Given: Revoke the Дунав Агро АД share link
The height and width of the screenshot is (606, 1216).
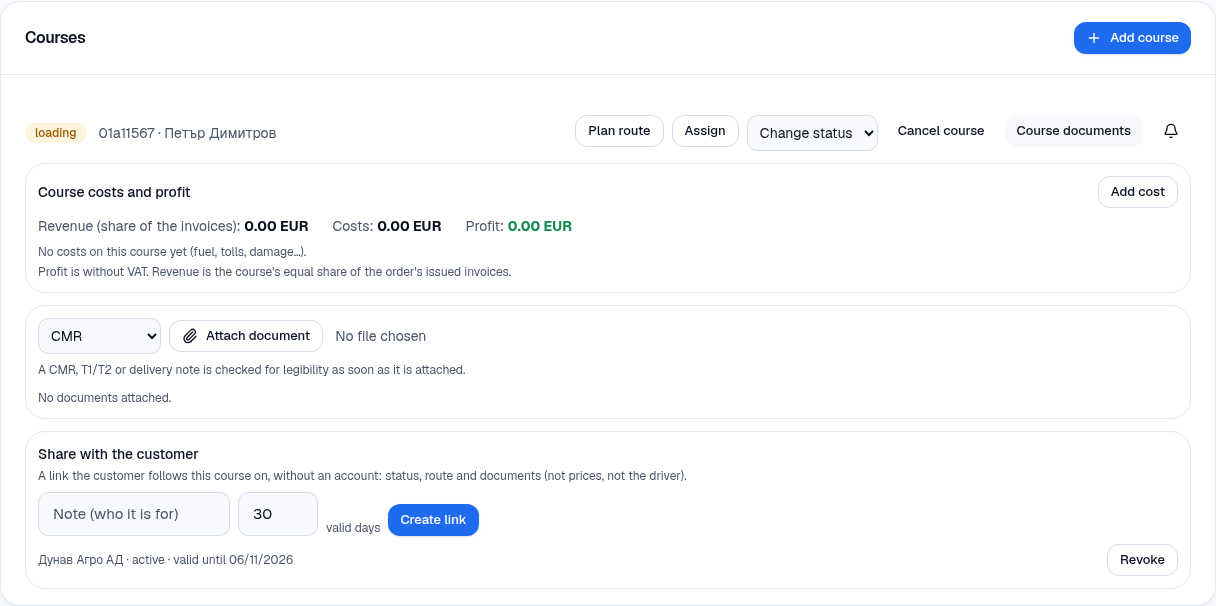Looking at the screenshot, I should (x=1142, y=560).
